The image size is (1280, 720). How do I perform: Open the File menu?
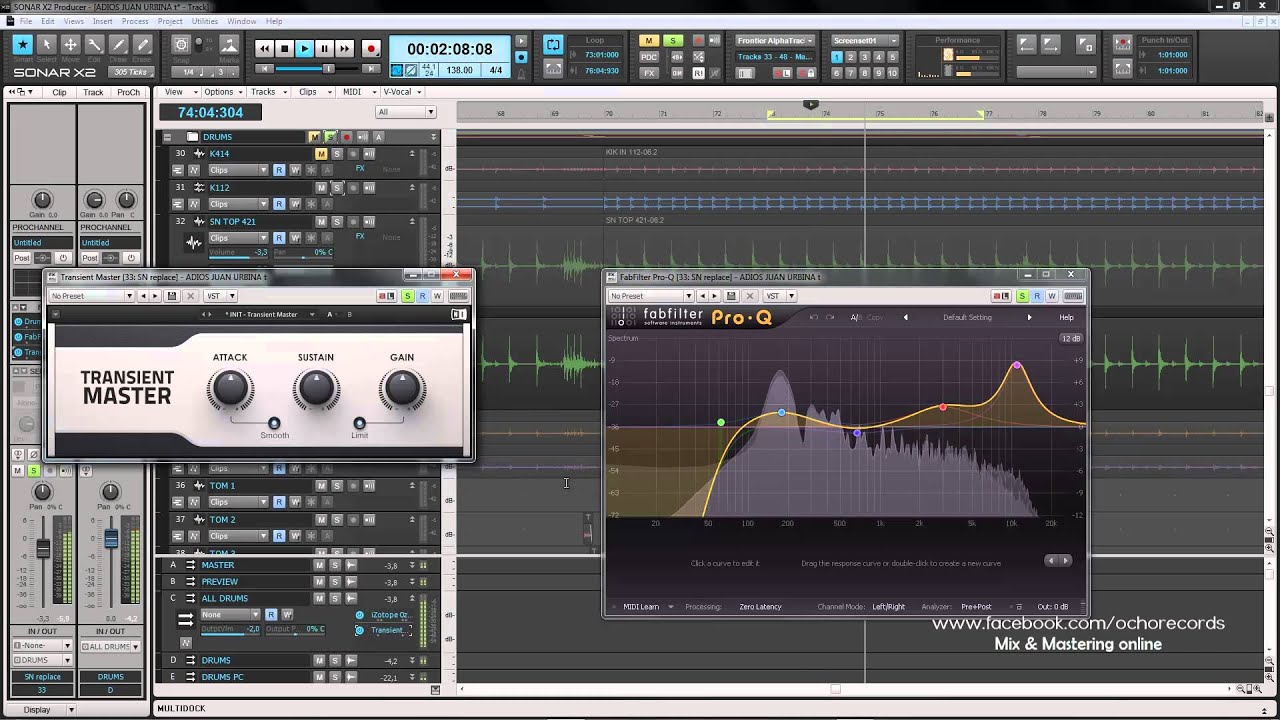pyautogui.click(x=25, y=21)
